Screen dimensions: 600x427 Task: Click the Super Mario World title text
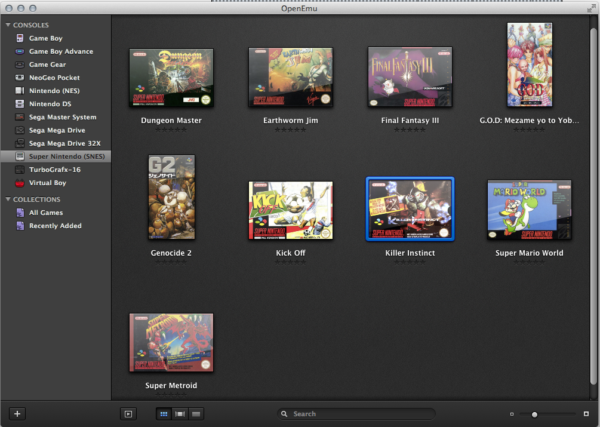(529, 253)
